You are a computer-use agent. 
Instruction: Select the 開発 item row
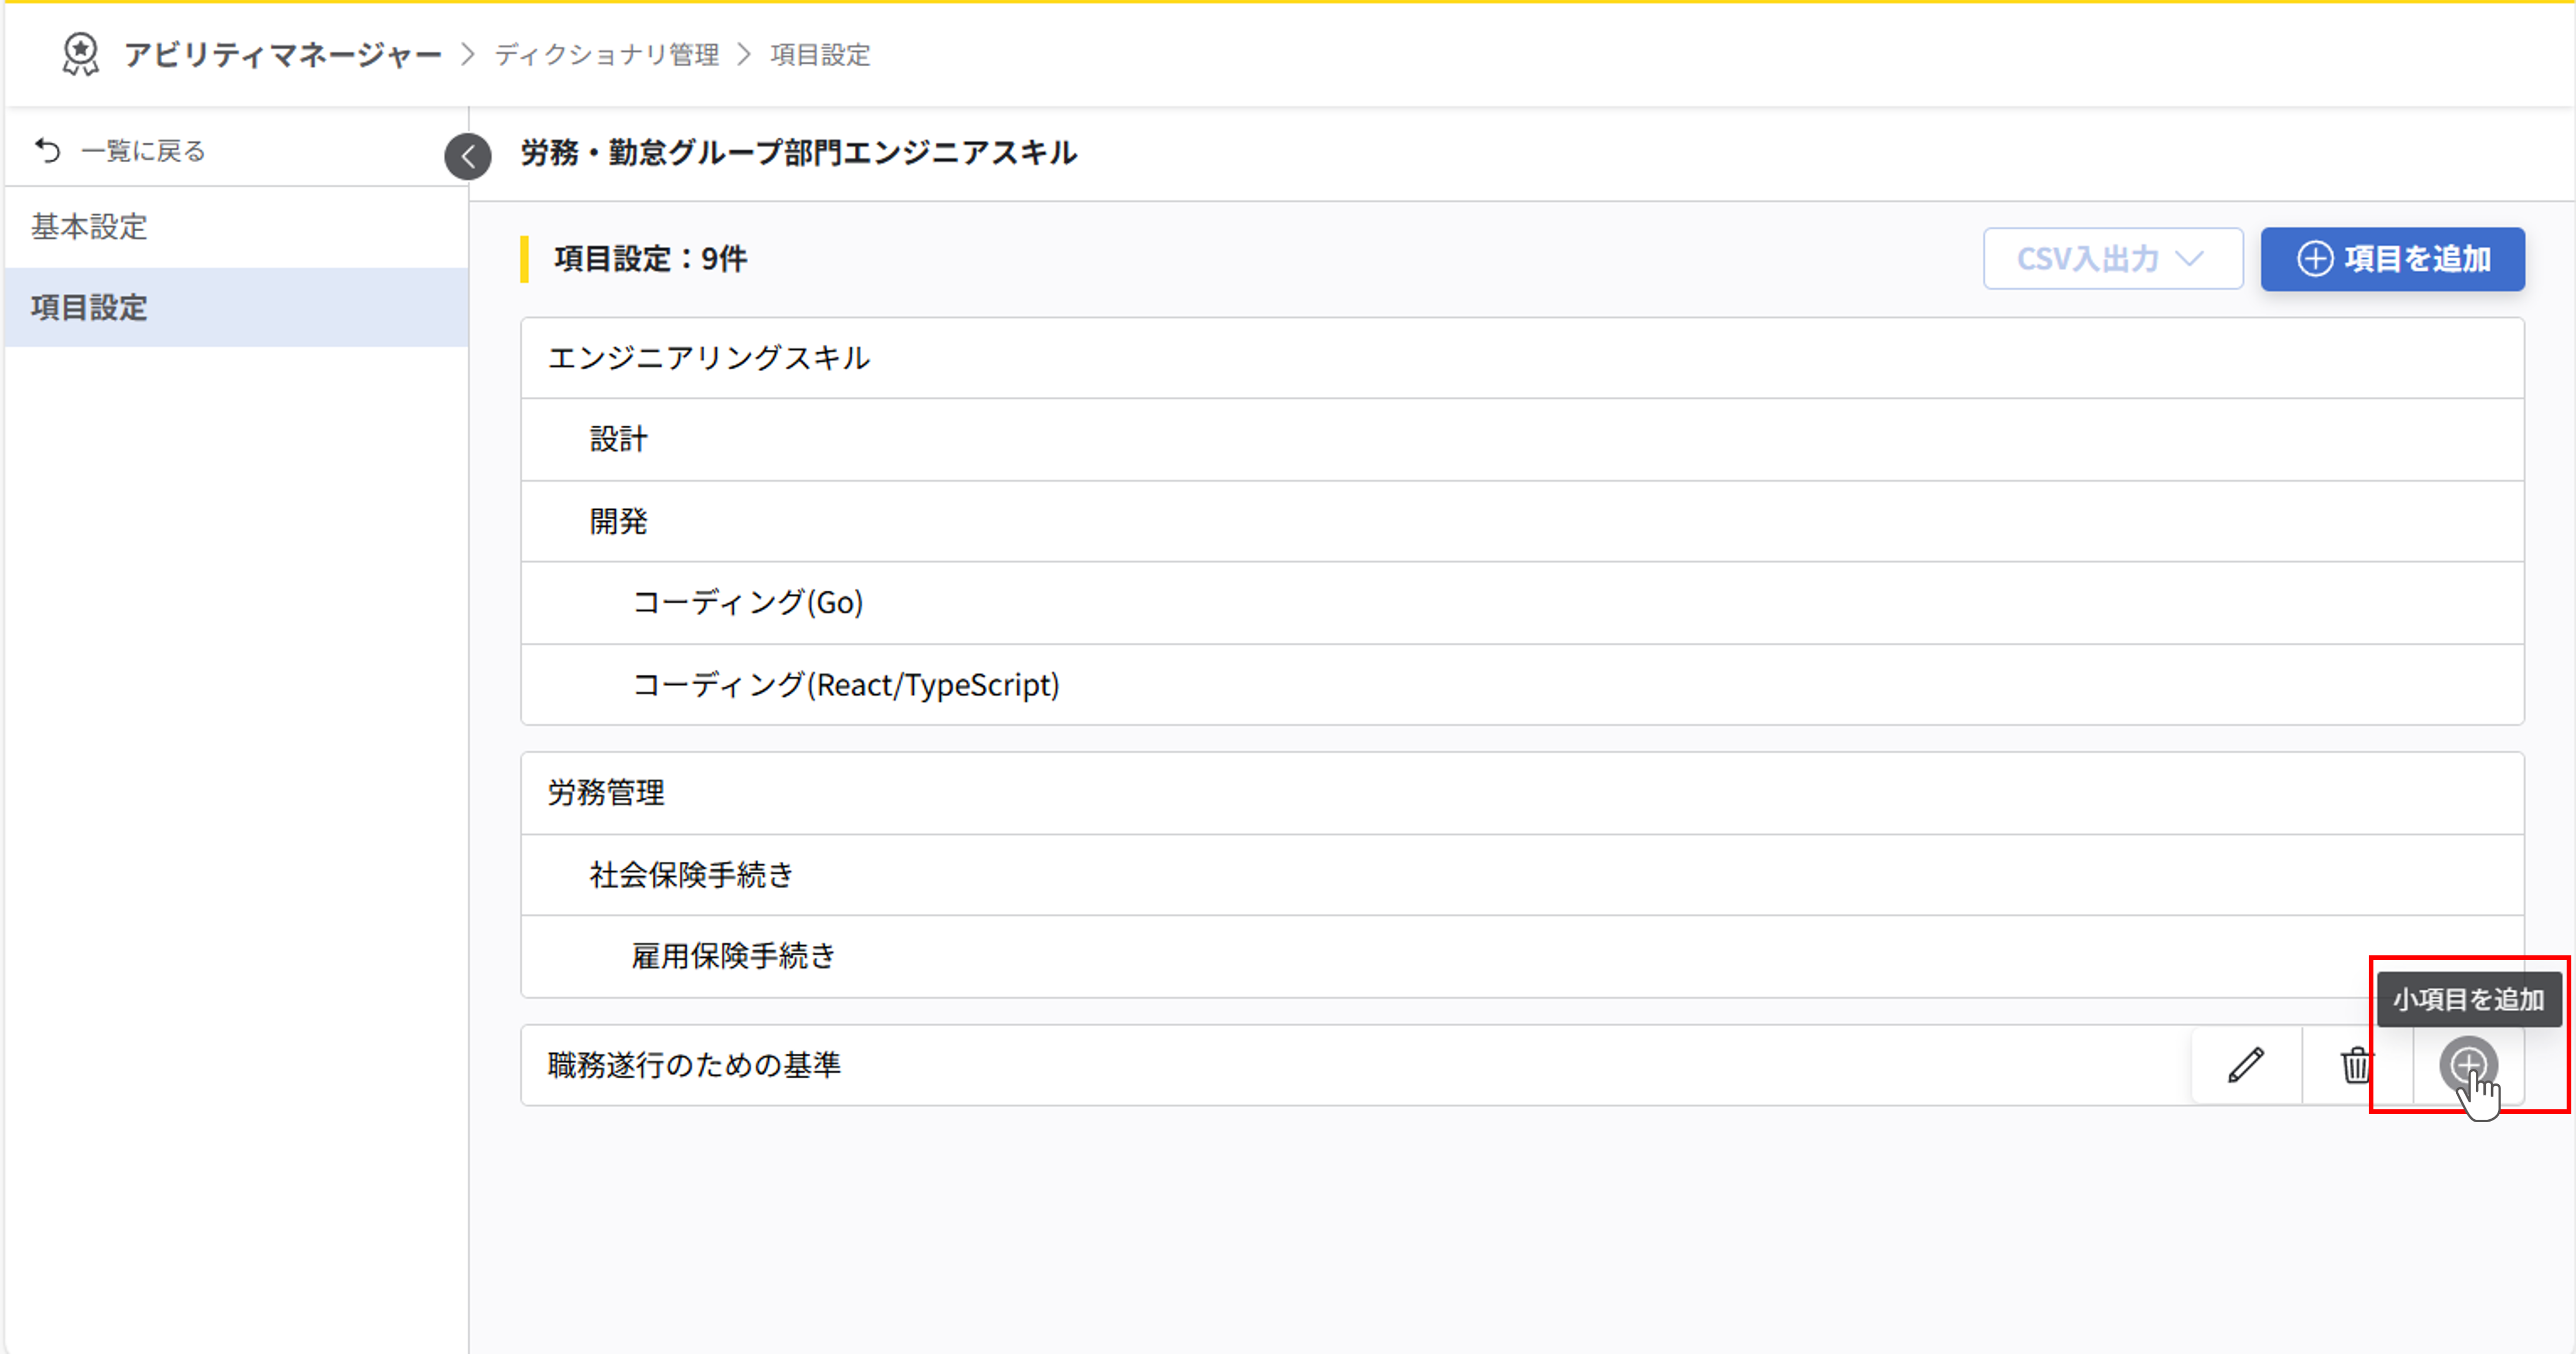[618, 521]
